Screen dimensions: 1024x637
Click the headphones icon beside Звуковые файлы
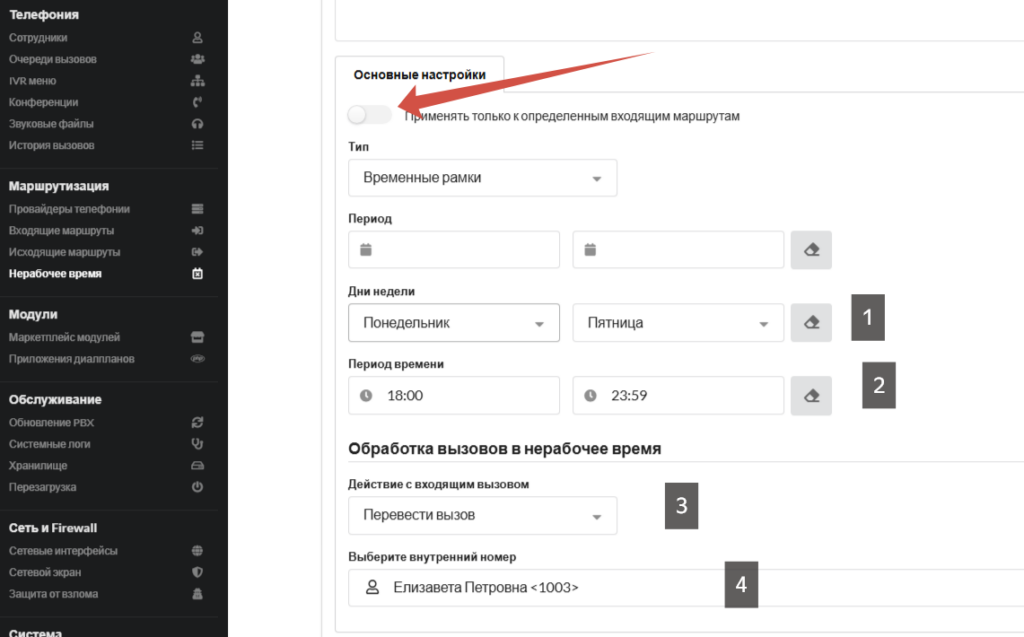click(197, 124)
